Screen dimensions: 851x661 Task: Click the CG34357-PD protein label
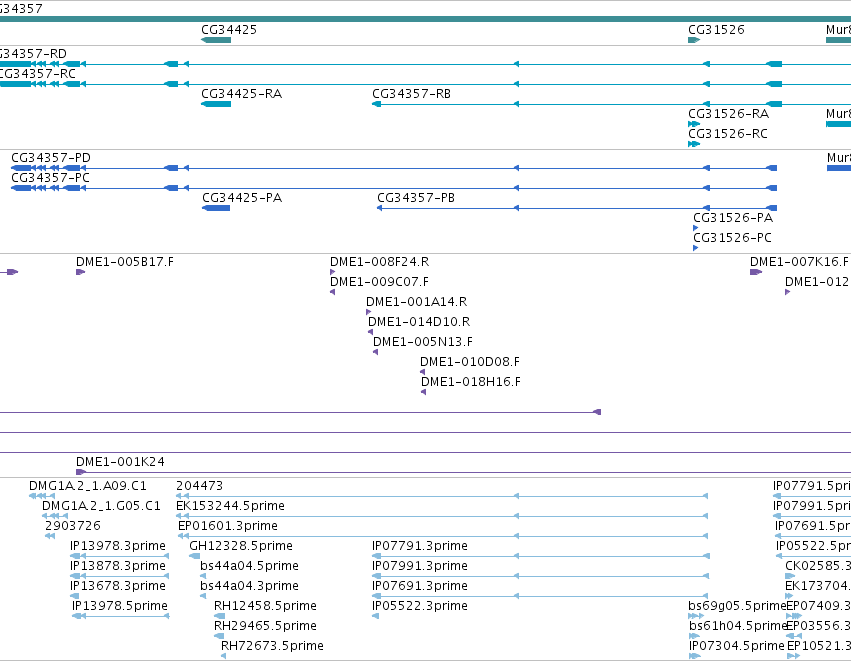[51, 158]
